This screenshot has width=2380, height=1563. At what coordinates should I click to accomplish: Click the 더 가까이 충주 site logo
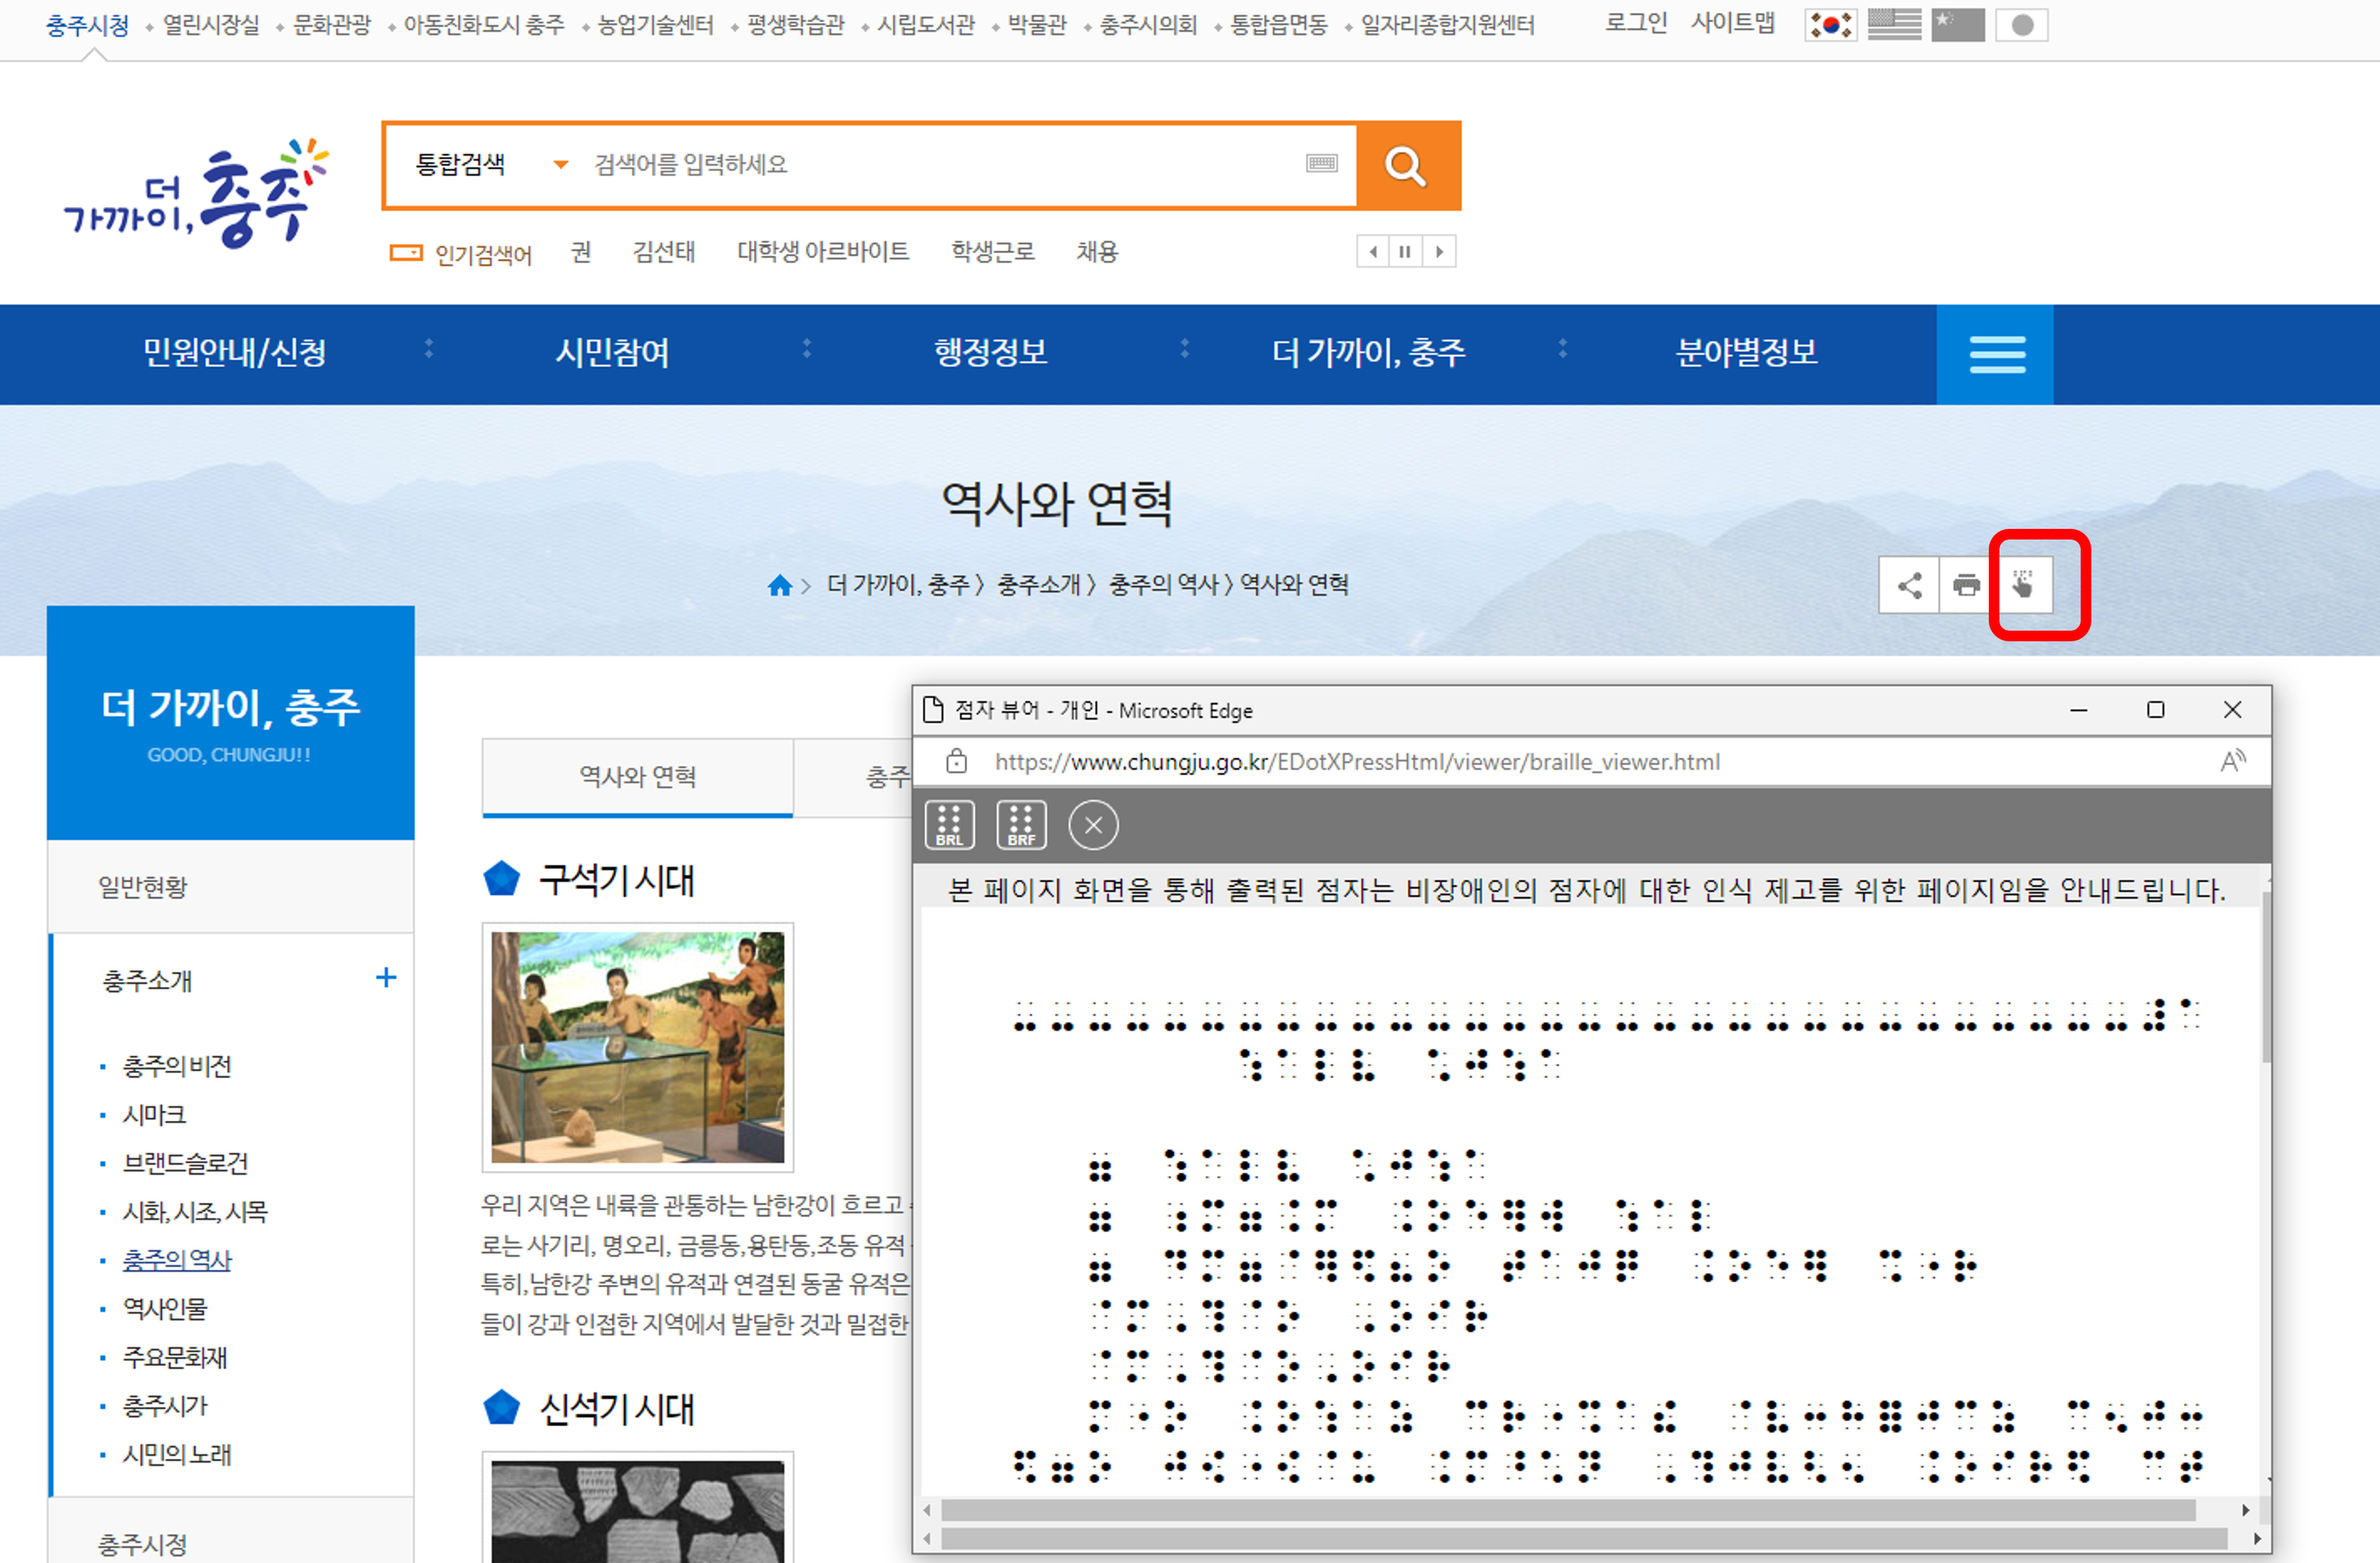point(196,193)
